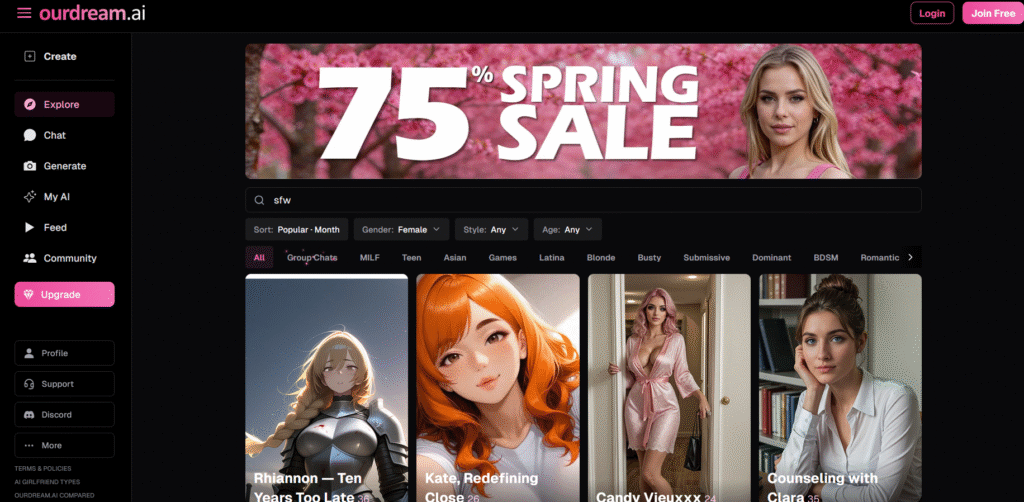Image resolution: width=1024 pixels, height=502 pixels.
Task: Click the Feed play icon
Action: (x=30, y=228)
